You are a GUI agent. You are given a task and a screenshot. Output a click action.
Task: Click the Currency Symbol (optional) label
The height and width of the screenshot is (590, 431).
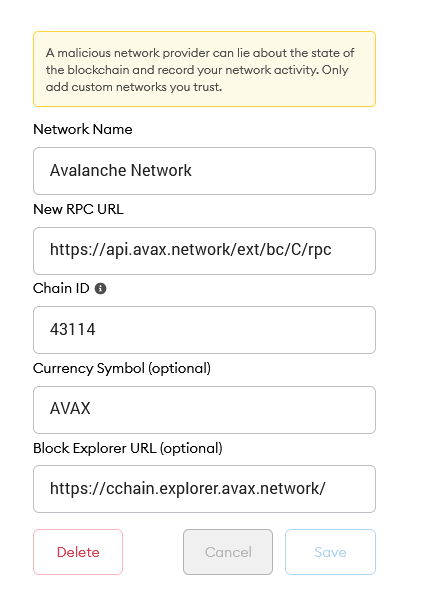122,368
